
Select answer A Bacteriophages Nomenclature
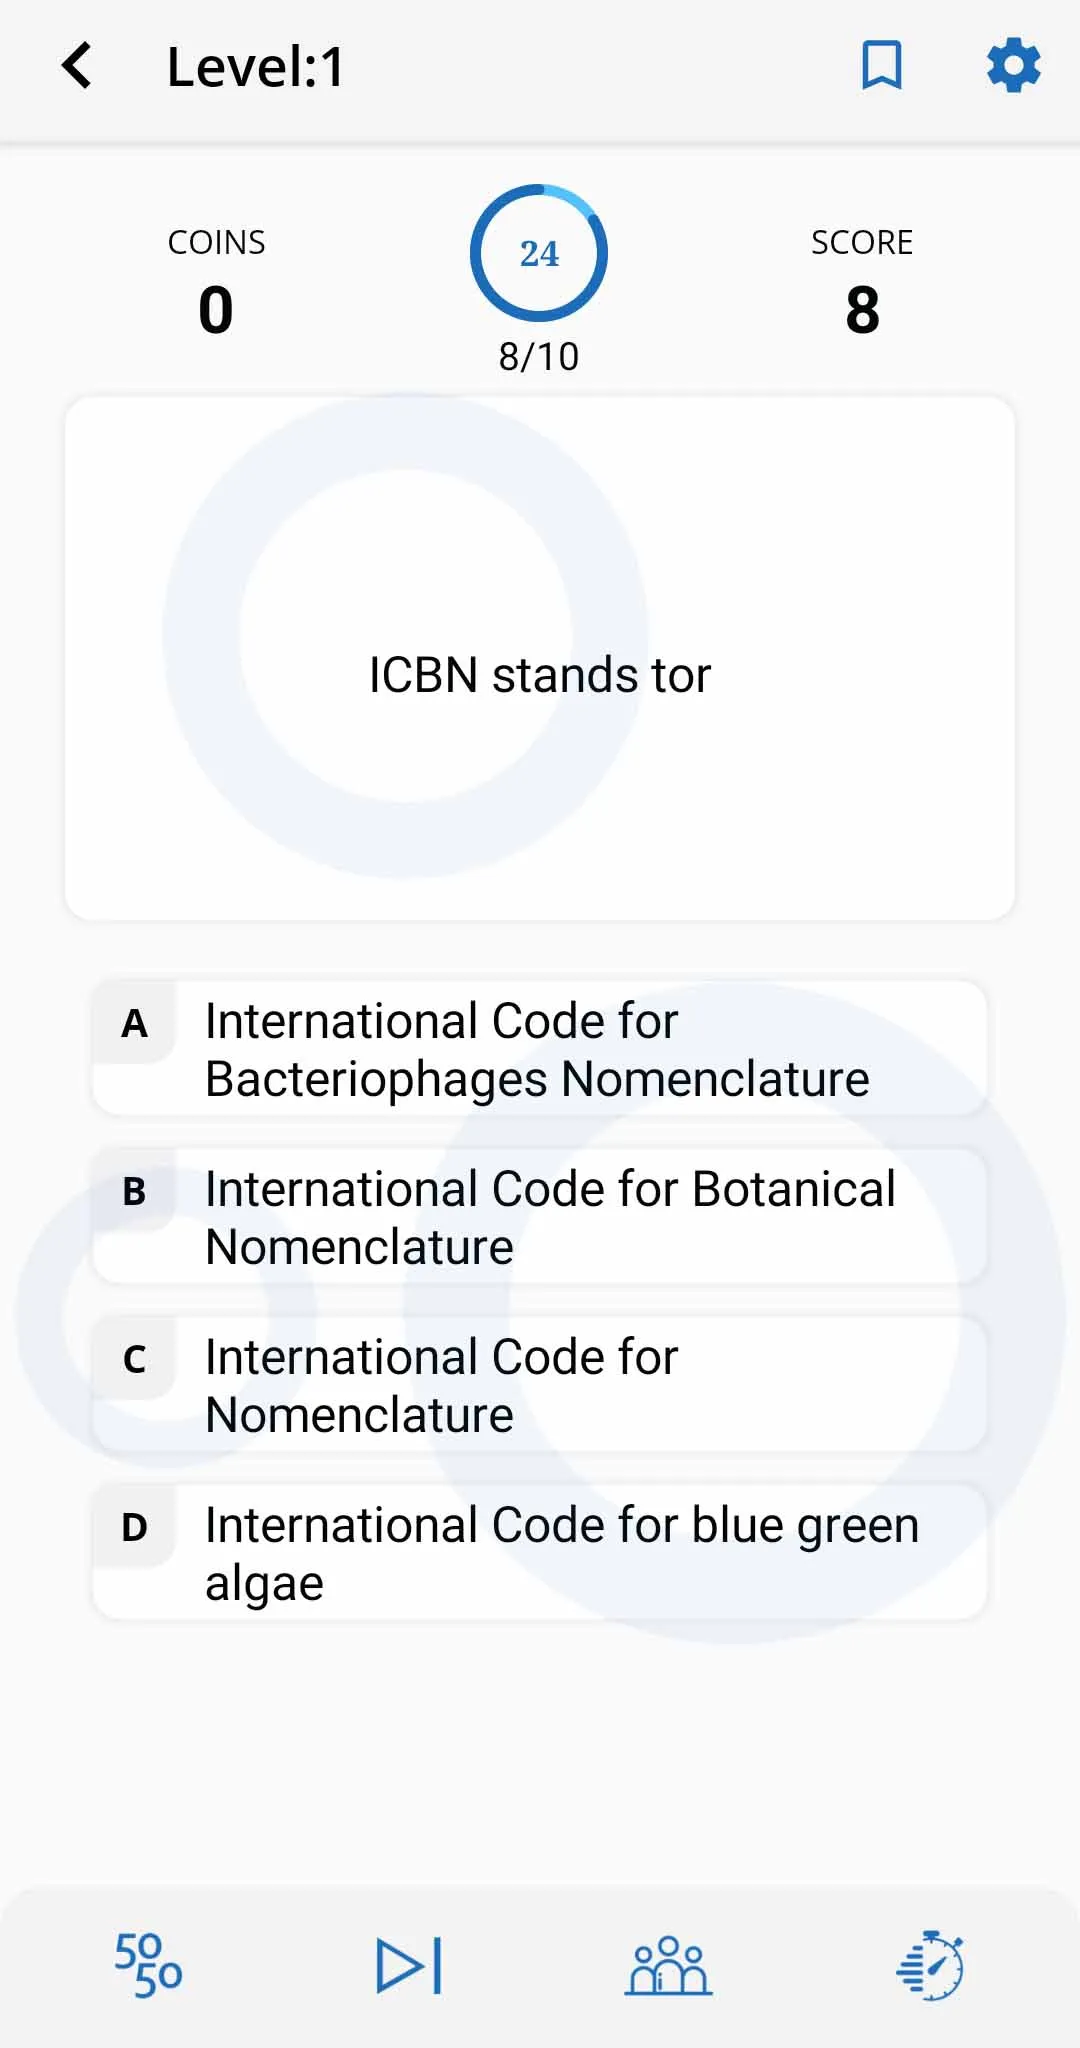pyautogui.click(x=540, y=1049)
